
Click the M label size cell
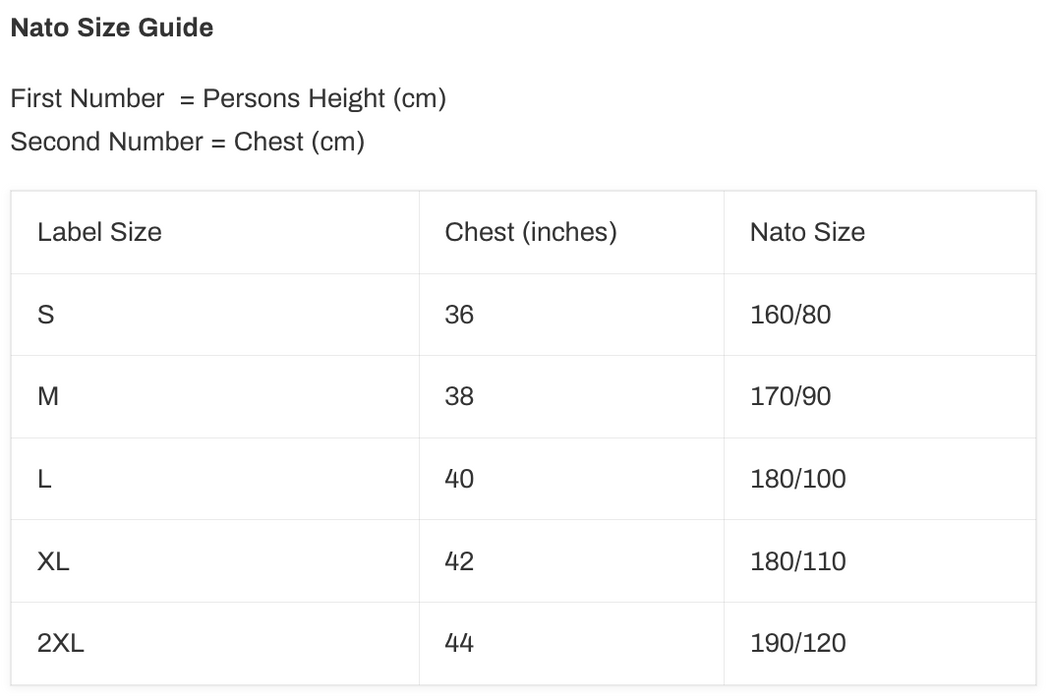click(48, 397)
